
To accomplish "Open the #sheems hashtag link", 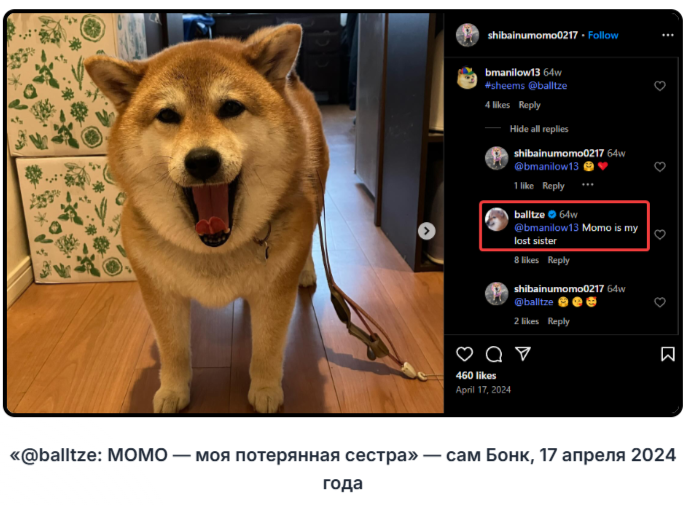I will [504, 86].
